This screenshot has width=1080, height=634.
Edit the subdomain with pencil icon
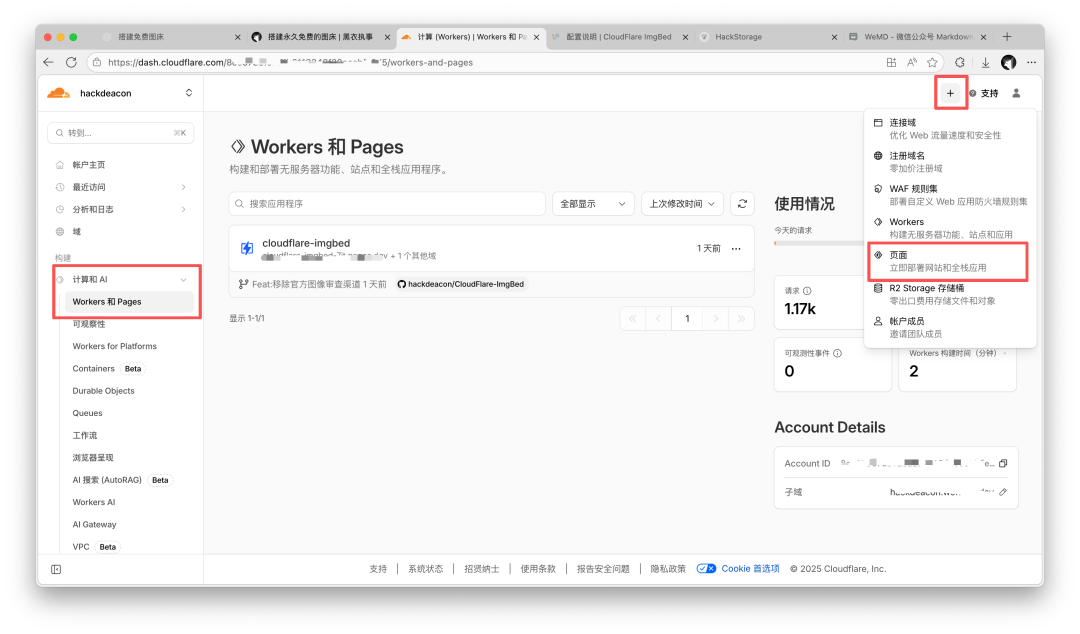coord(1003,492)
